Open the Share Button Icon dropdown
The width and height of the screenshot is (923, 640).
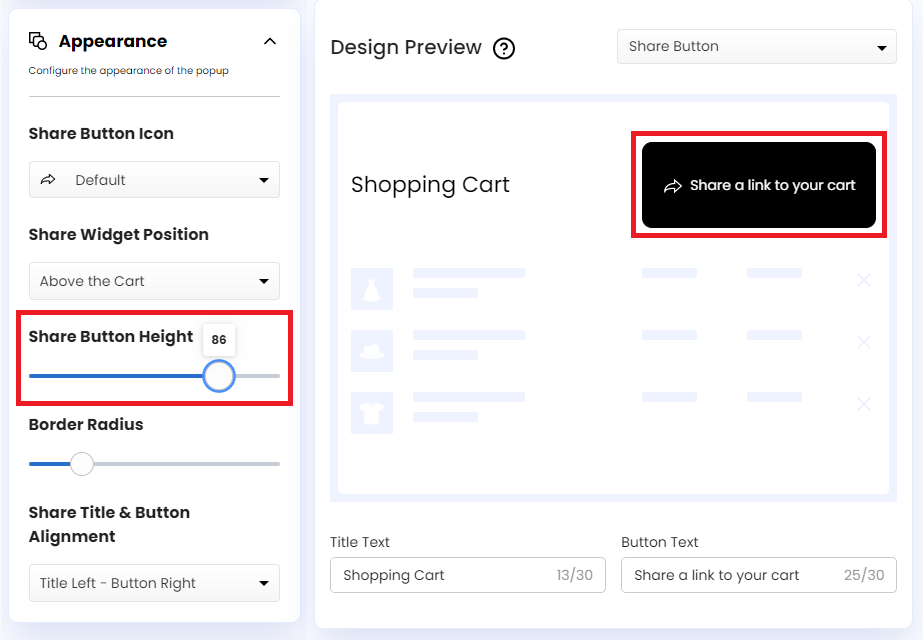(x=154, y=179)
